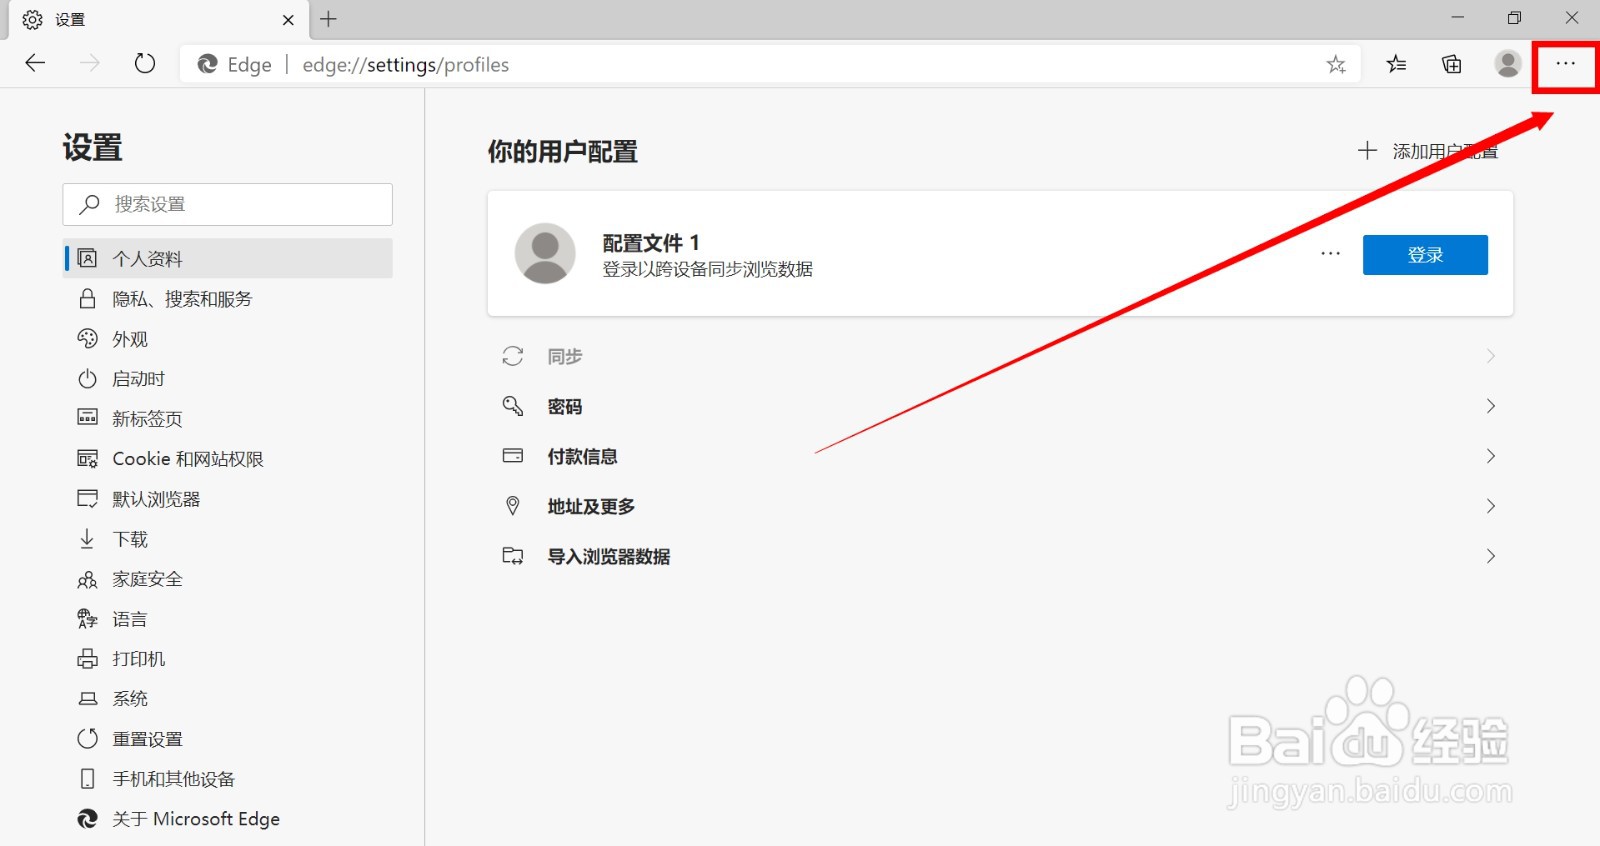Click the 语言 icon in sidebar
This screenshot has width=1600, height=846.
88,619
